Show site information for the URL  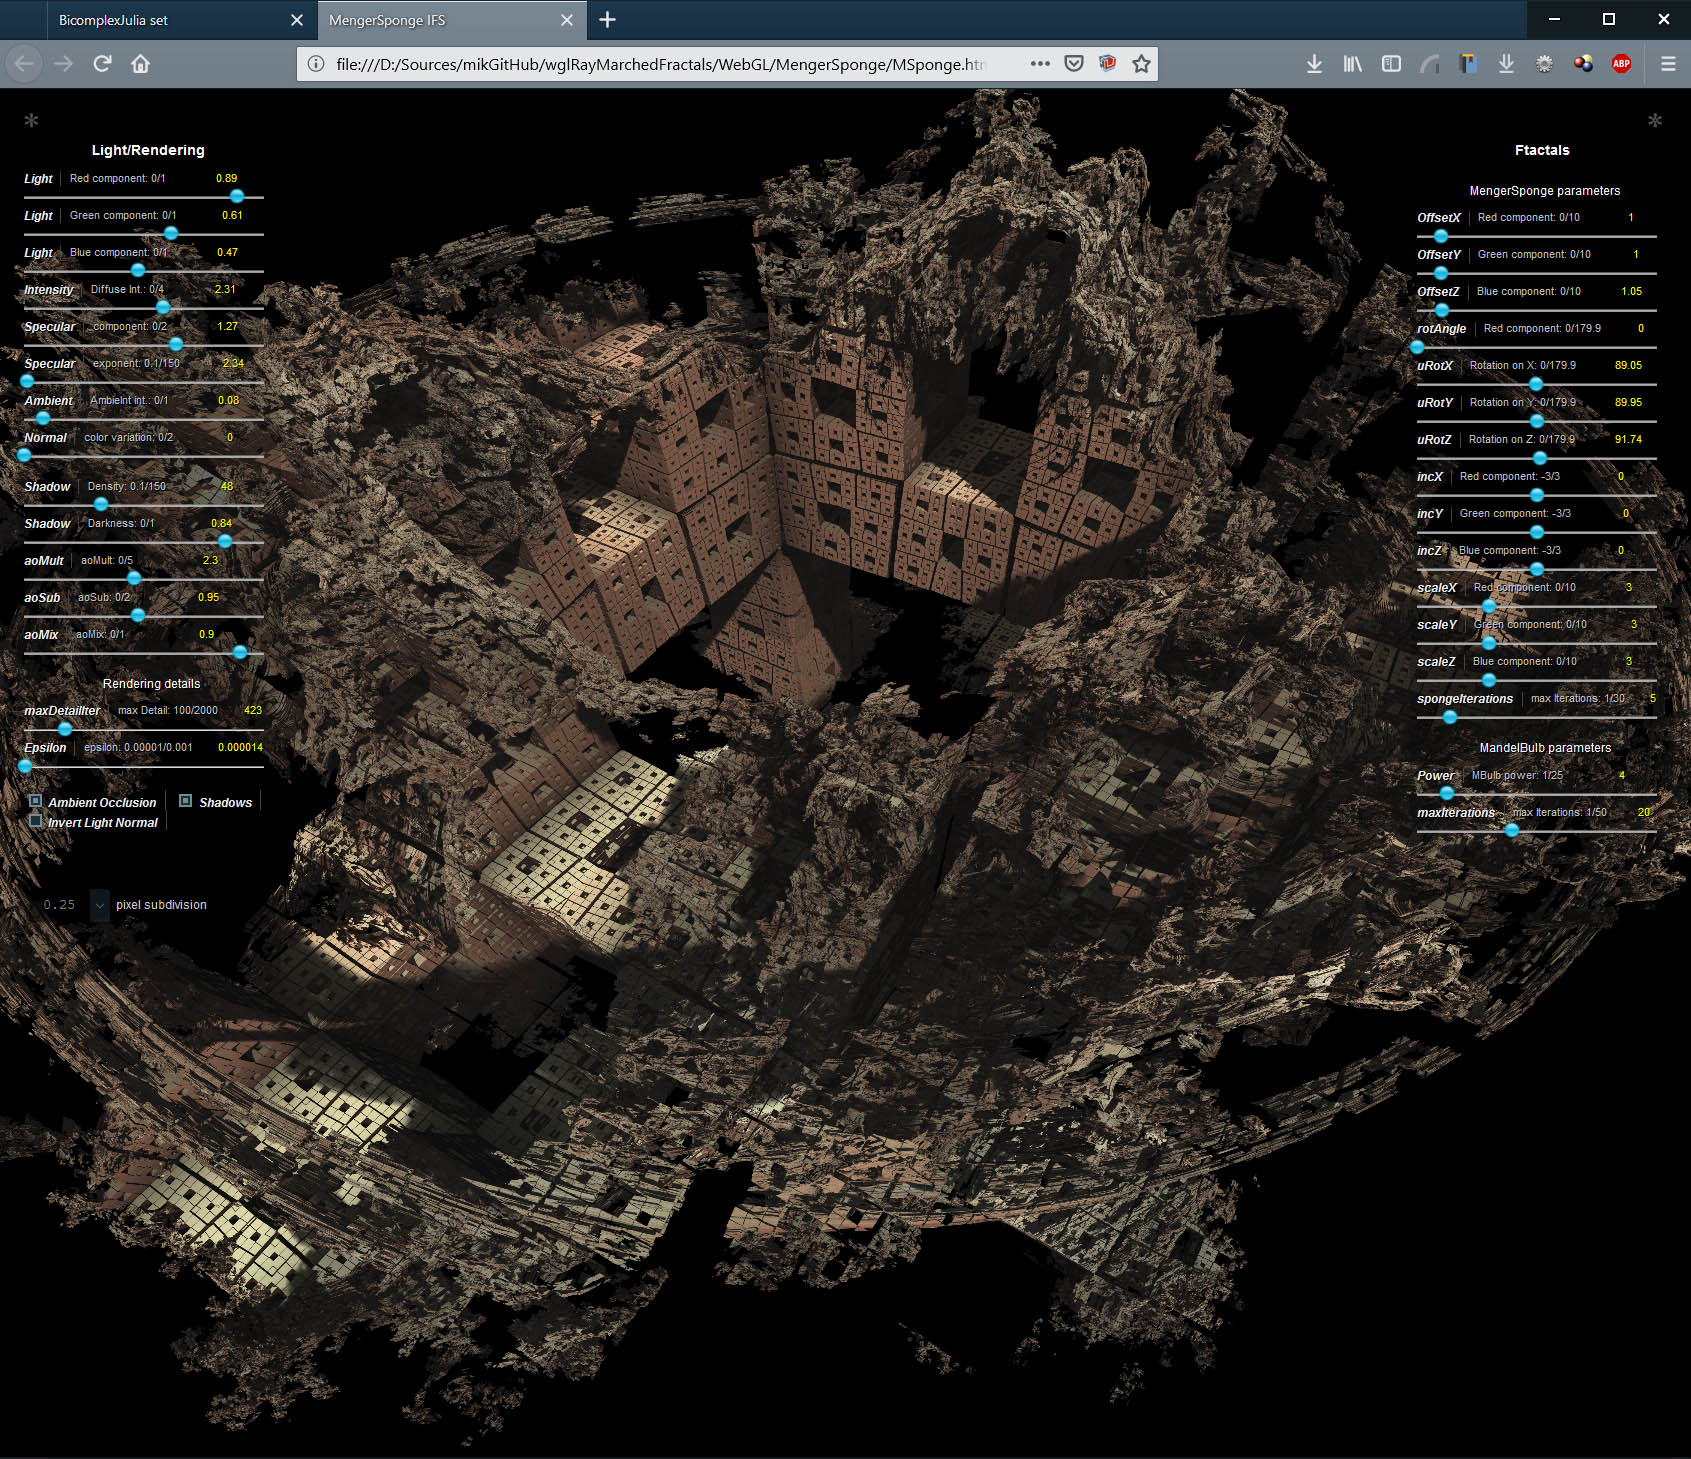click(x=316, y=64)
